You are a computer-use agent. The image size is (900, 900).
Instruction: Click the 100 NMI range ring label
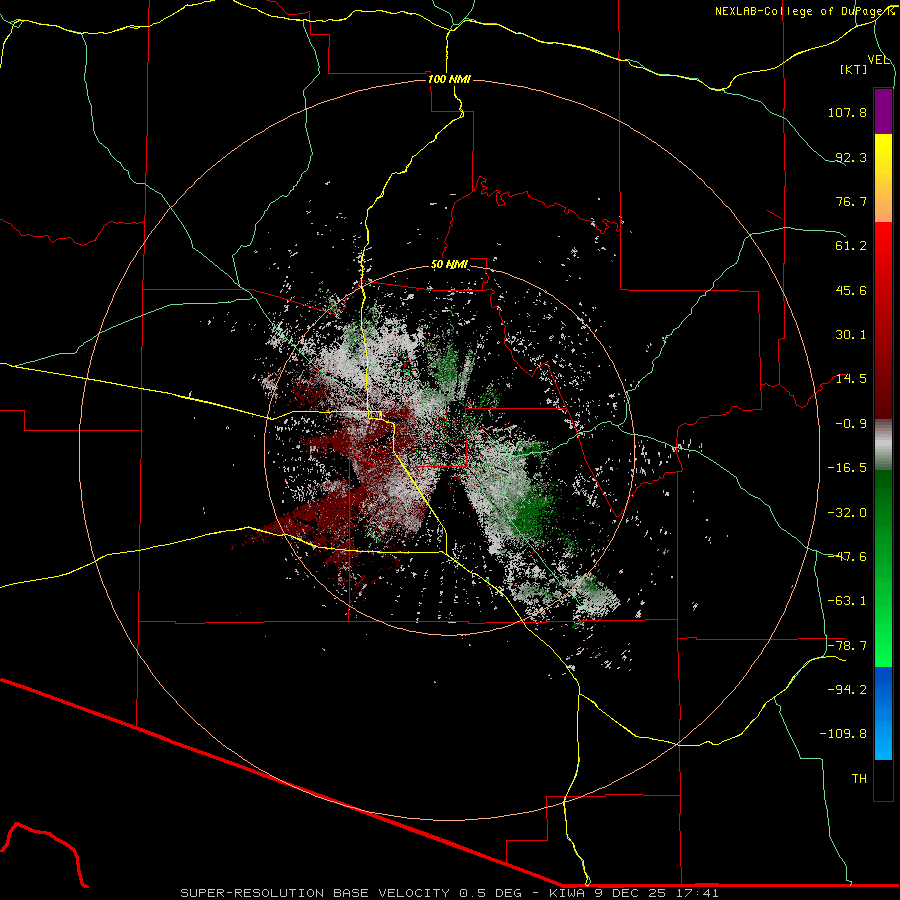[449, 79]
